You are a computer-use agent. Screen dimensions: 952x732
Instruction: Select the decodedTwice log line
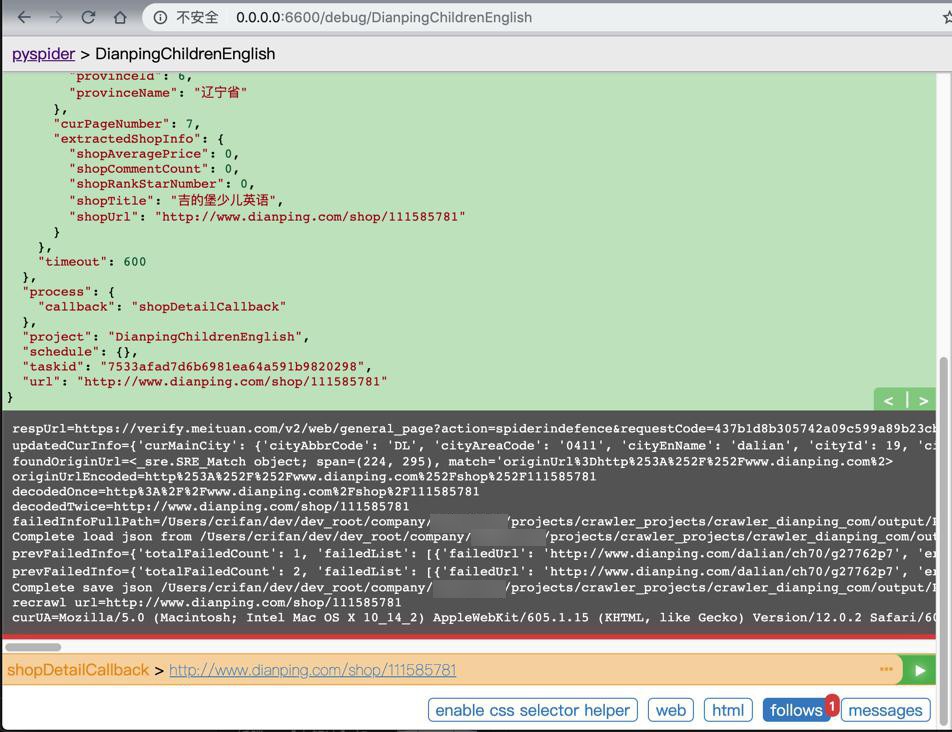pyautogui.click(x=210, y=507)
